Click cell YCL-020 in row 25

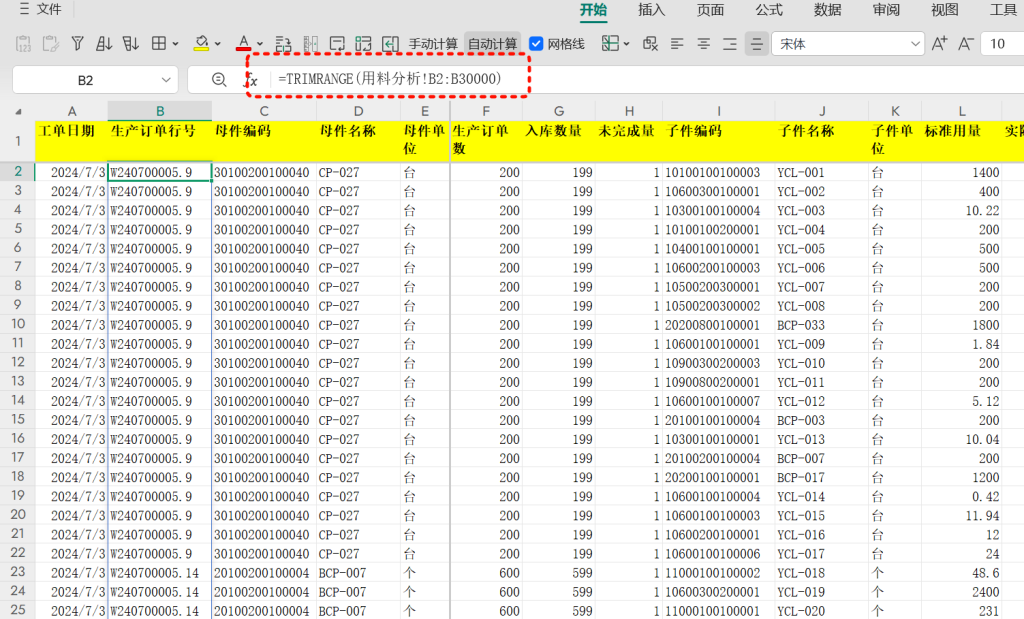point(822,611)
